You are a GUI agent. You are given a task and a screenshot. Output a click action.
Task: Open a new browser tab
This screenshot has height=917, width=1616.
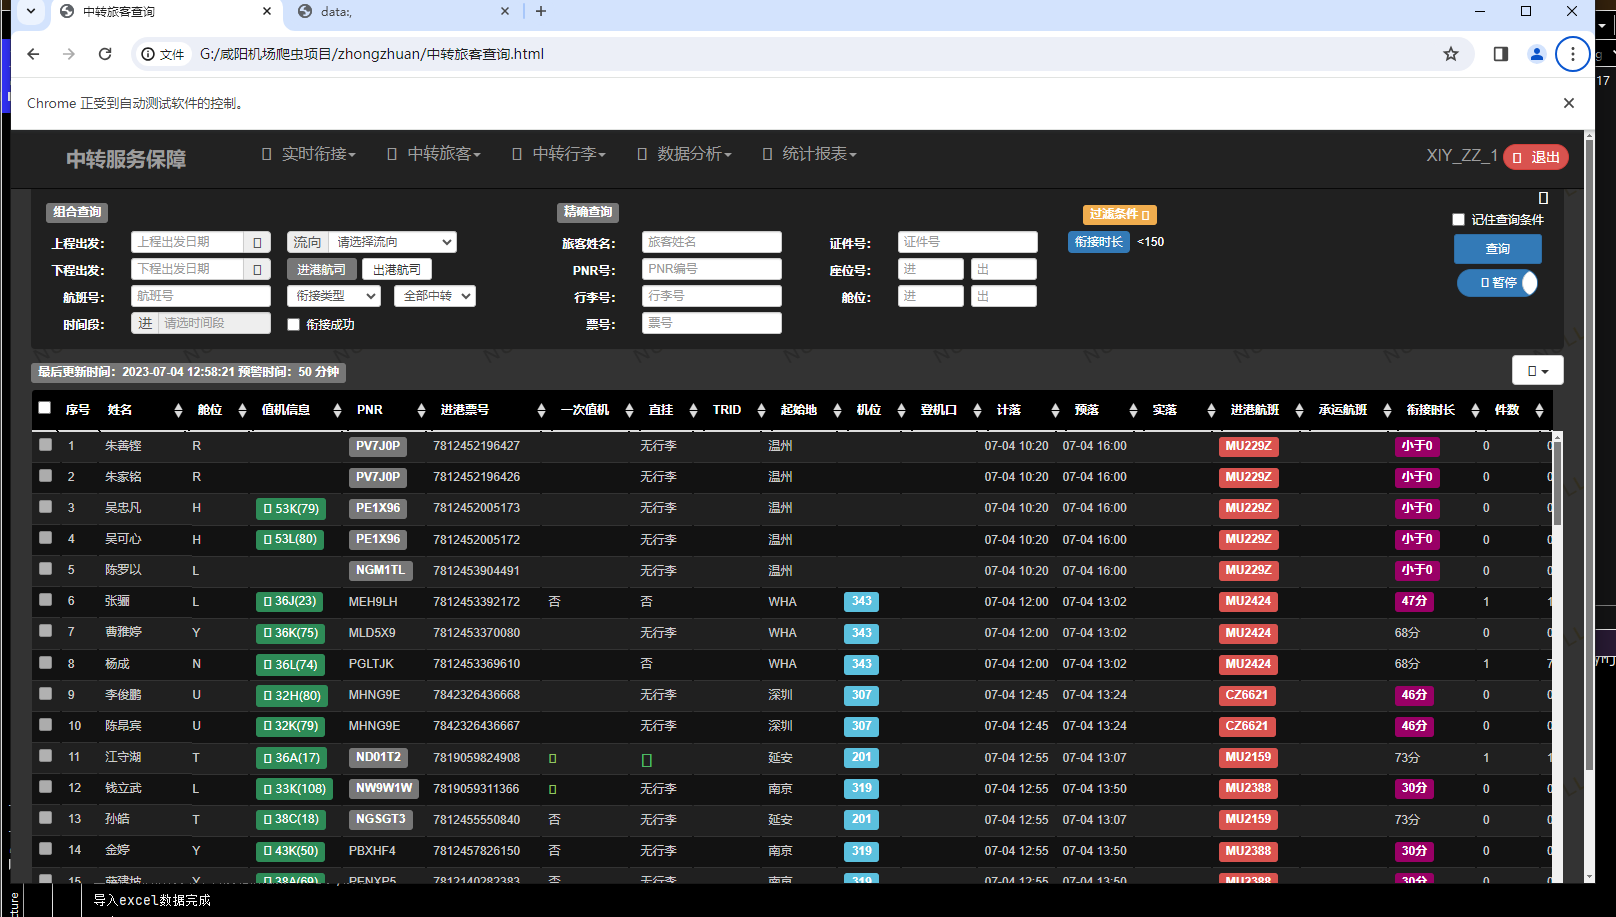coord(541,11)
